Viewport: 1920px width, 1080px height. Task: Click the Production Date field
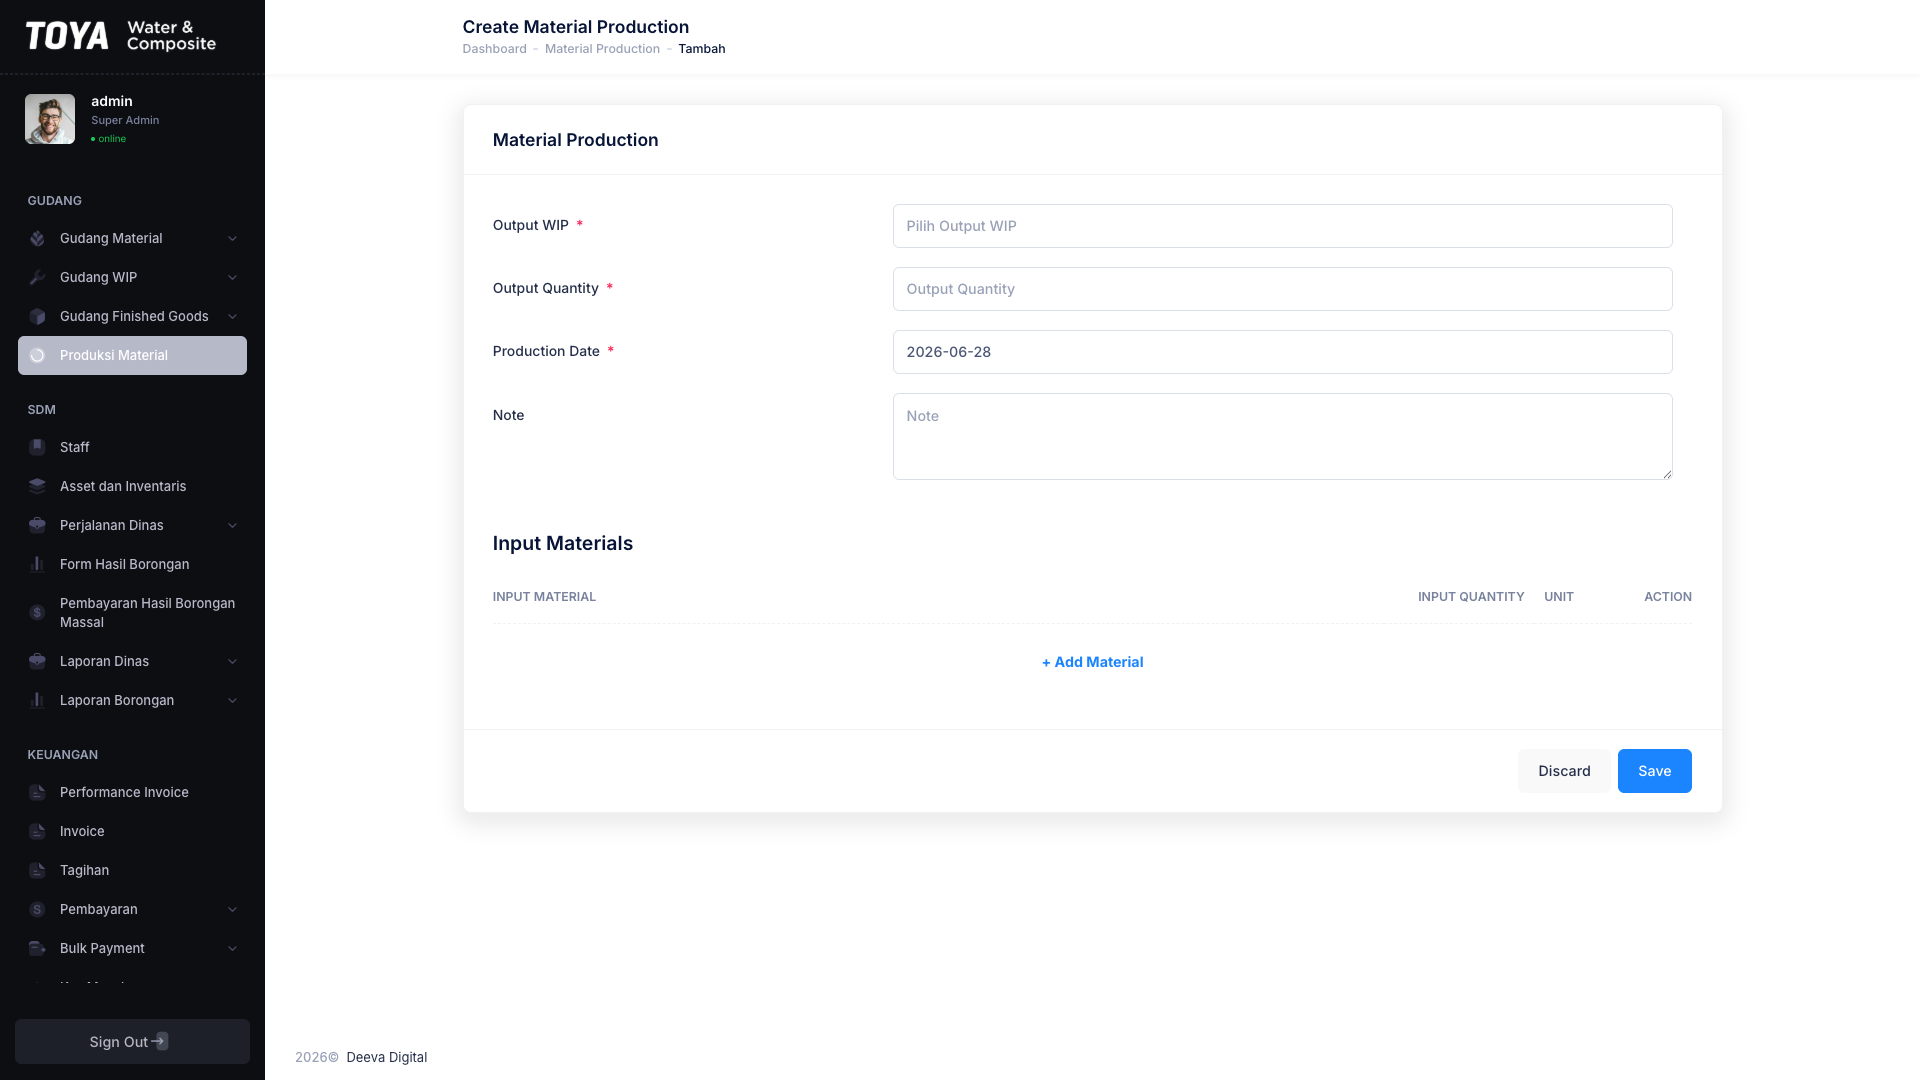pyautogui.click(x=1282, y=352)
